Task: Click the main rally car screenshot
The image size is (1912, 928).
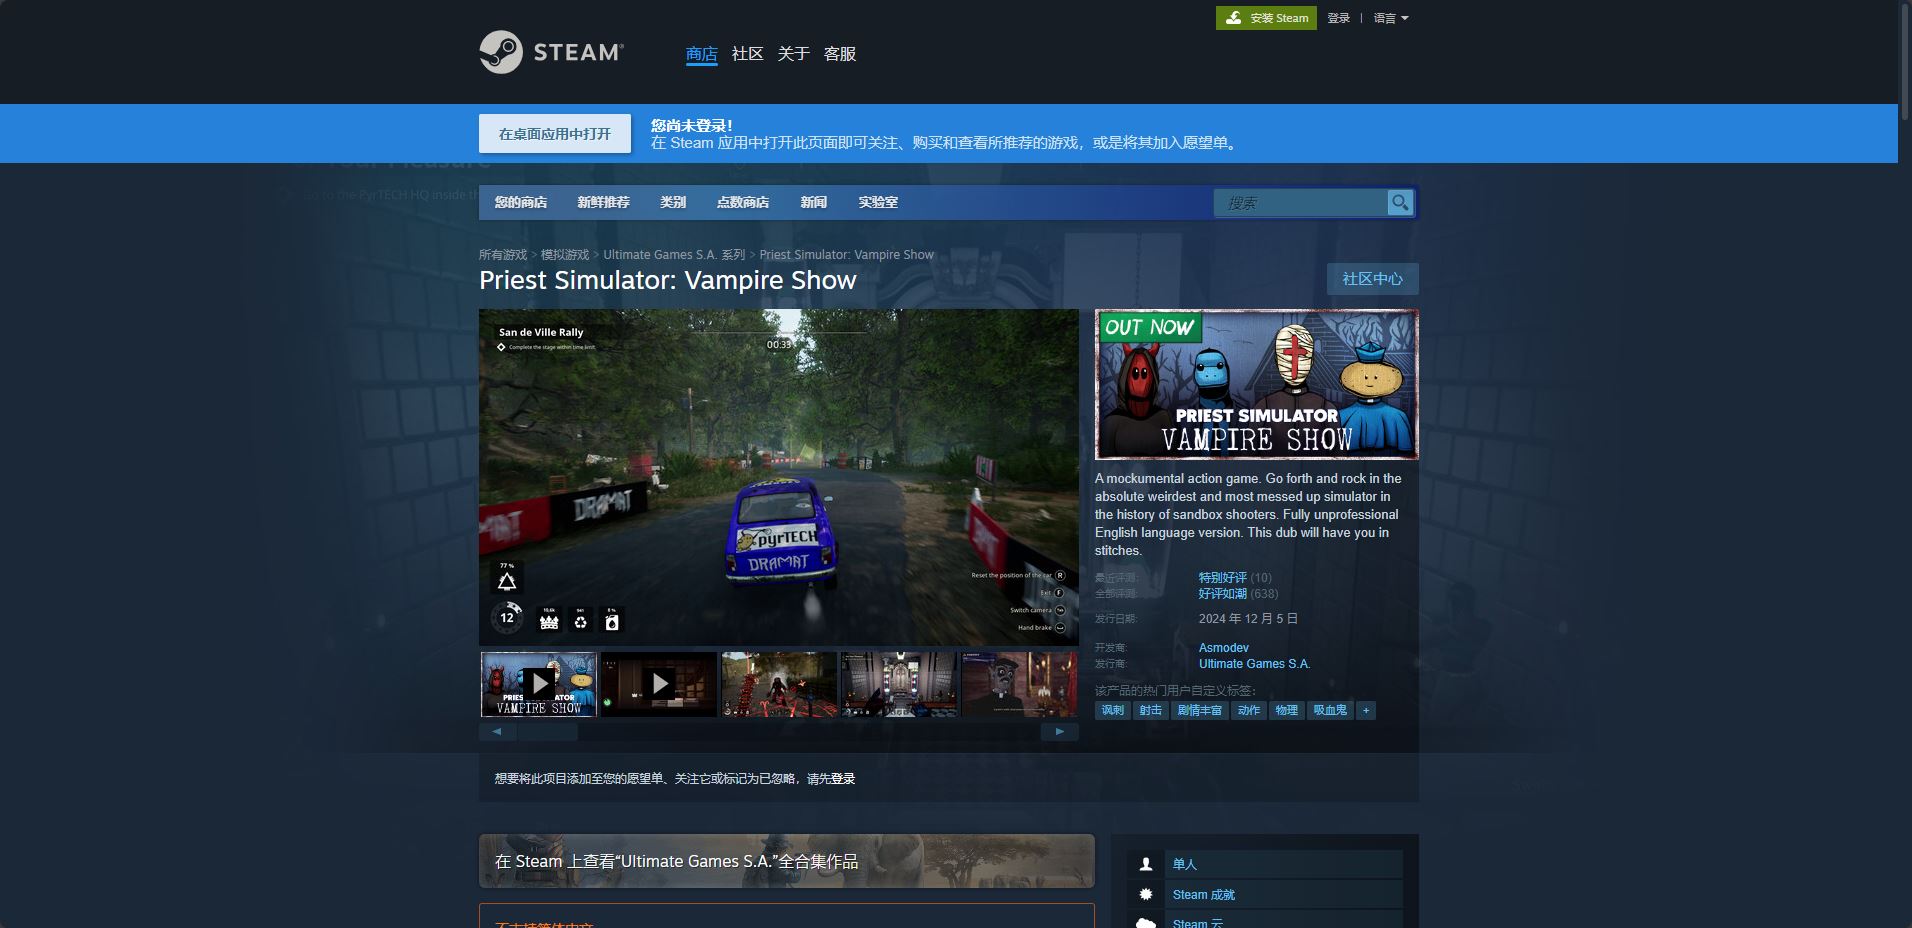Action: point(779,477)
